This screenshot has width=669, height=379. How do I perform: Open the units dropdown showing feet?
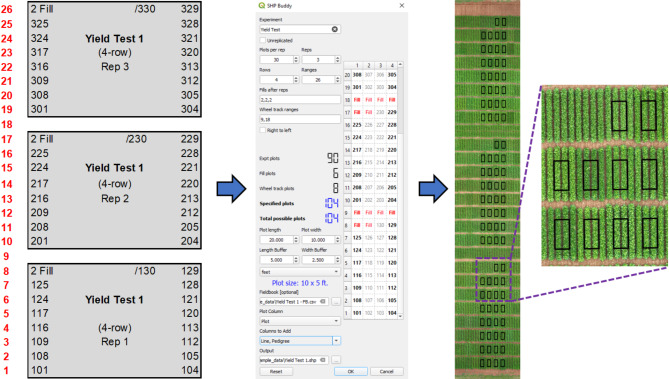point(300,272)
